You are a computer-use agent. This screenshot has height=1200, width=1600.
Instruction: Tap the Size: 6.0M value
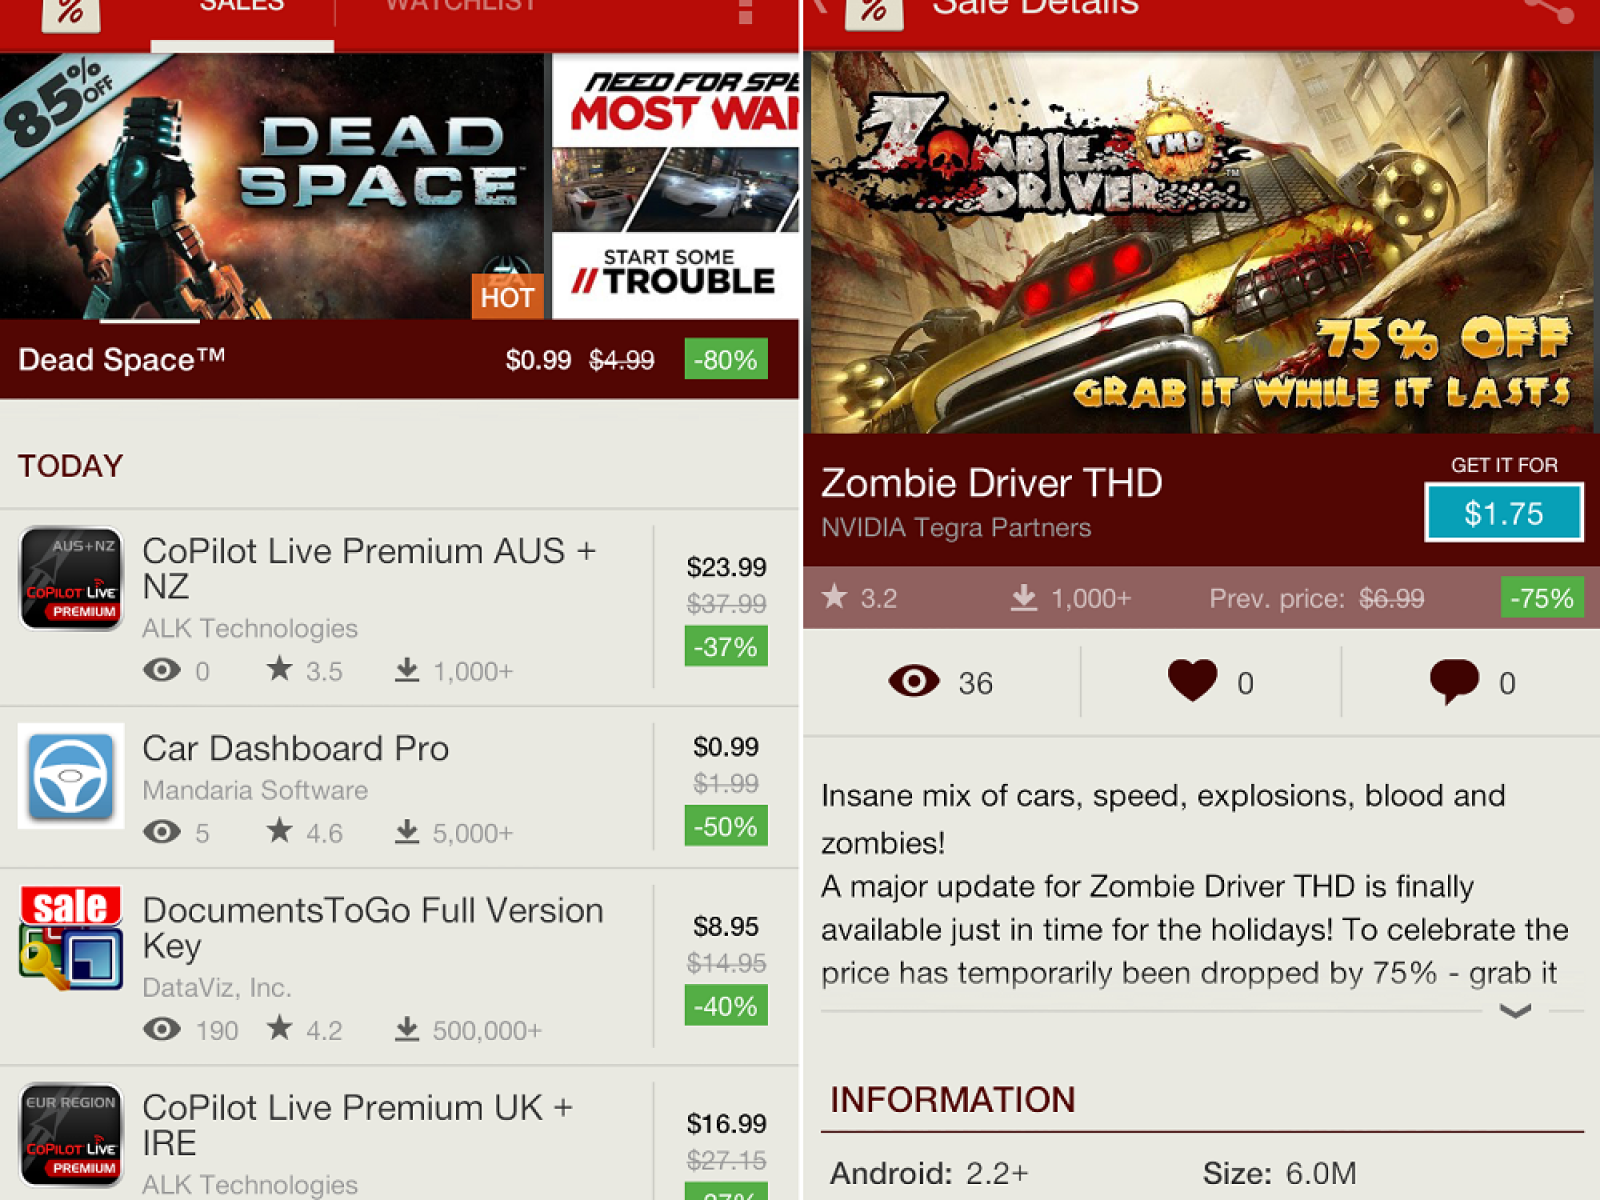pos(1279,1172)
